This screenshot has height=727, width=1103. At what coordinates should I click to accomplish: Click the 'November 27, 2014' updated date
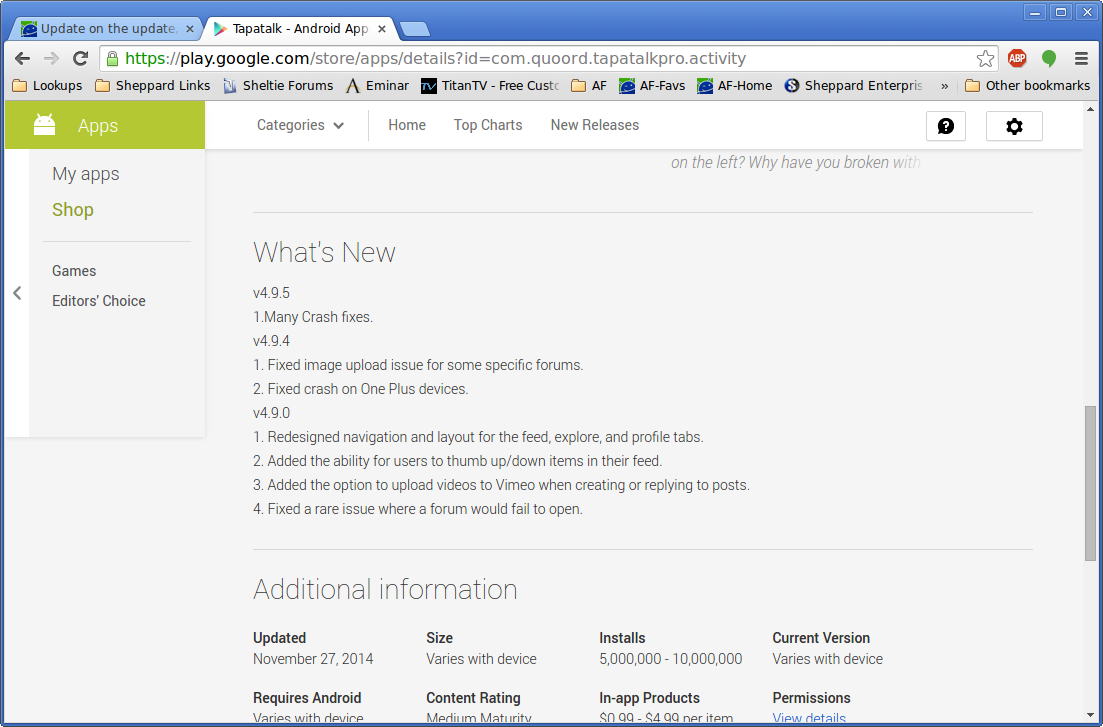click(313, 659)
